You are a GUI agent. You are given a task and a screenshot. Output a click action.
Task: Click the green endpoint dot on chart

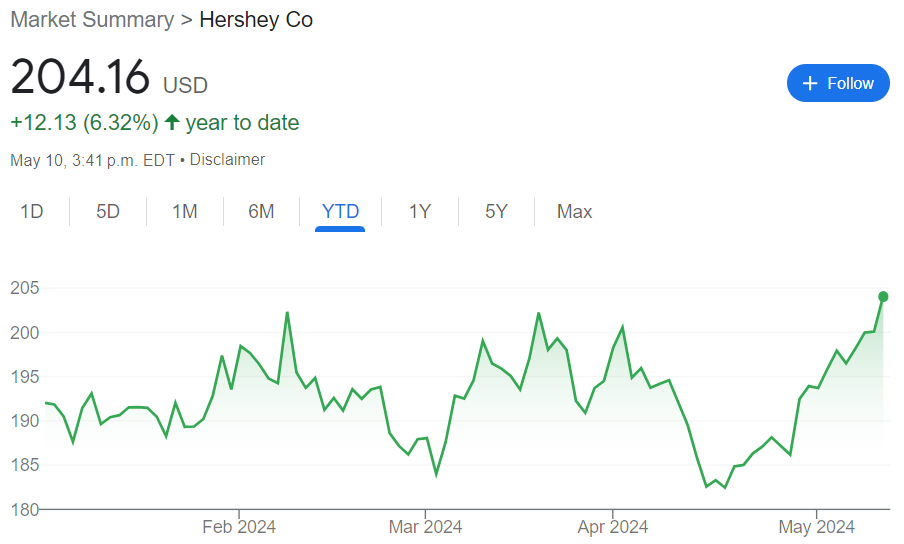[x=883, y=296]
